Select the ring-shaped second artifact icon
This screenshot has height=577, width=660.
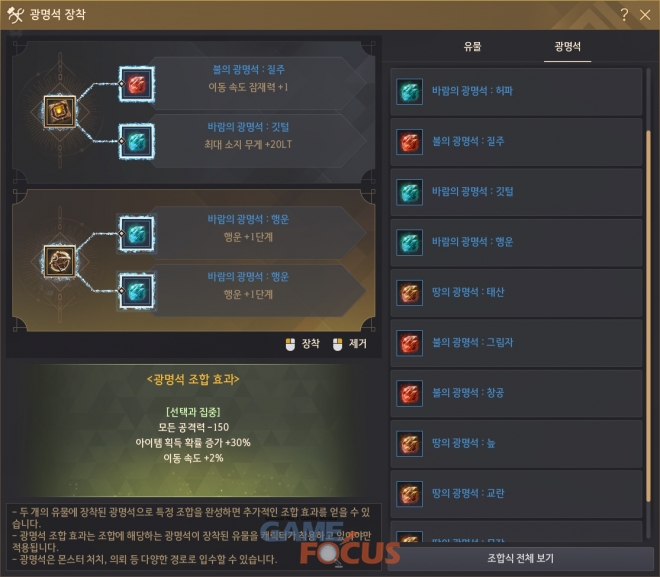[60, 261]
